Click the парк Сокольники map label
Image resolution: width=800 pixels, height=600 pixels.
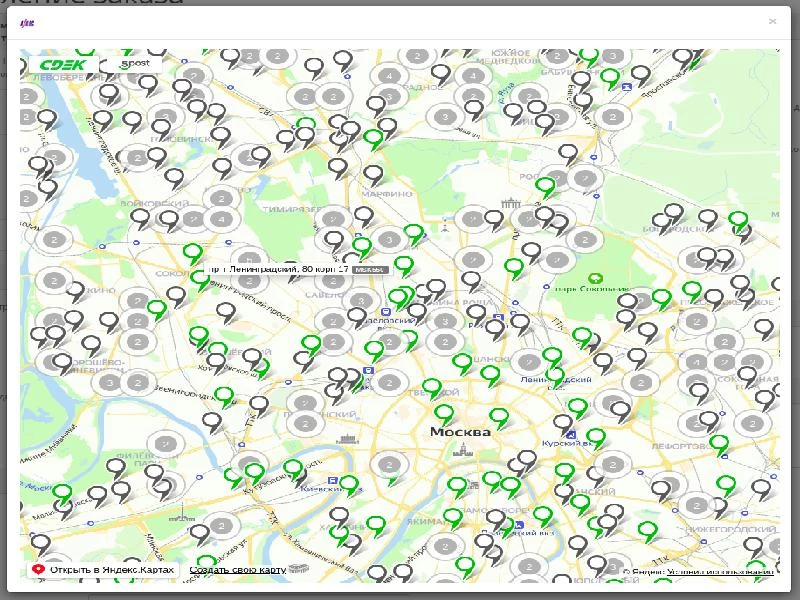pos(592,289)
